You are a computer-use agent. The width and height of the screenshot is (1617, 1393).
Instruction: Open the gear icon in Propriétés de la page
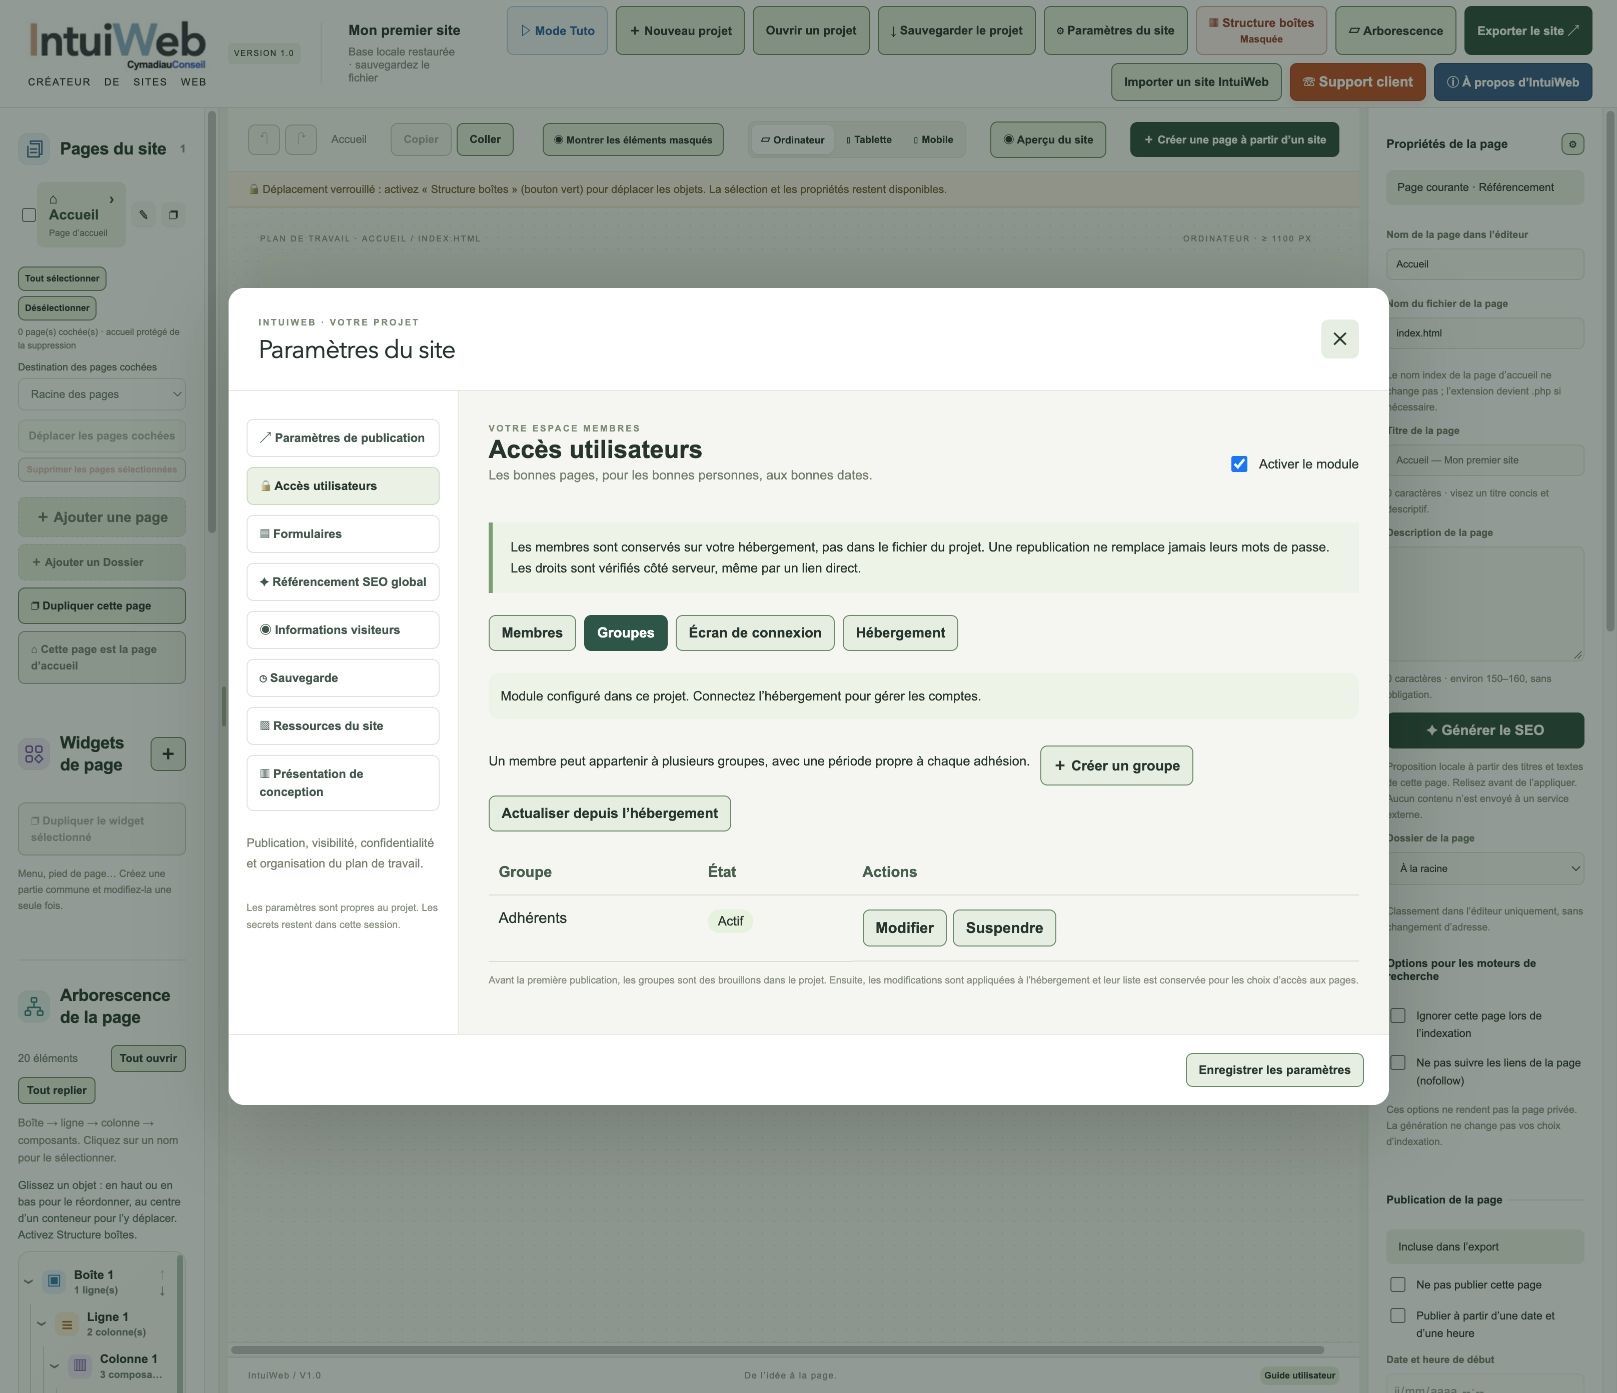coord(1572,144)
